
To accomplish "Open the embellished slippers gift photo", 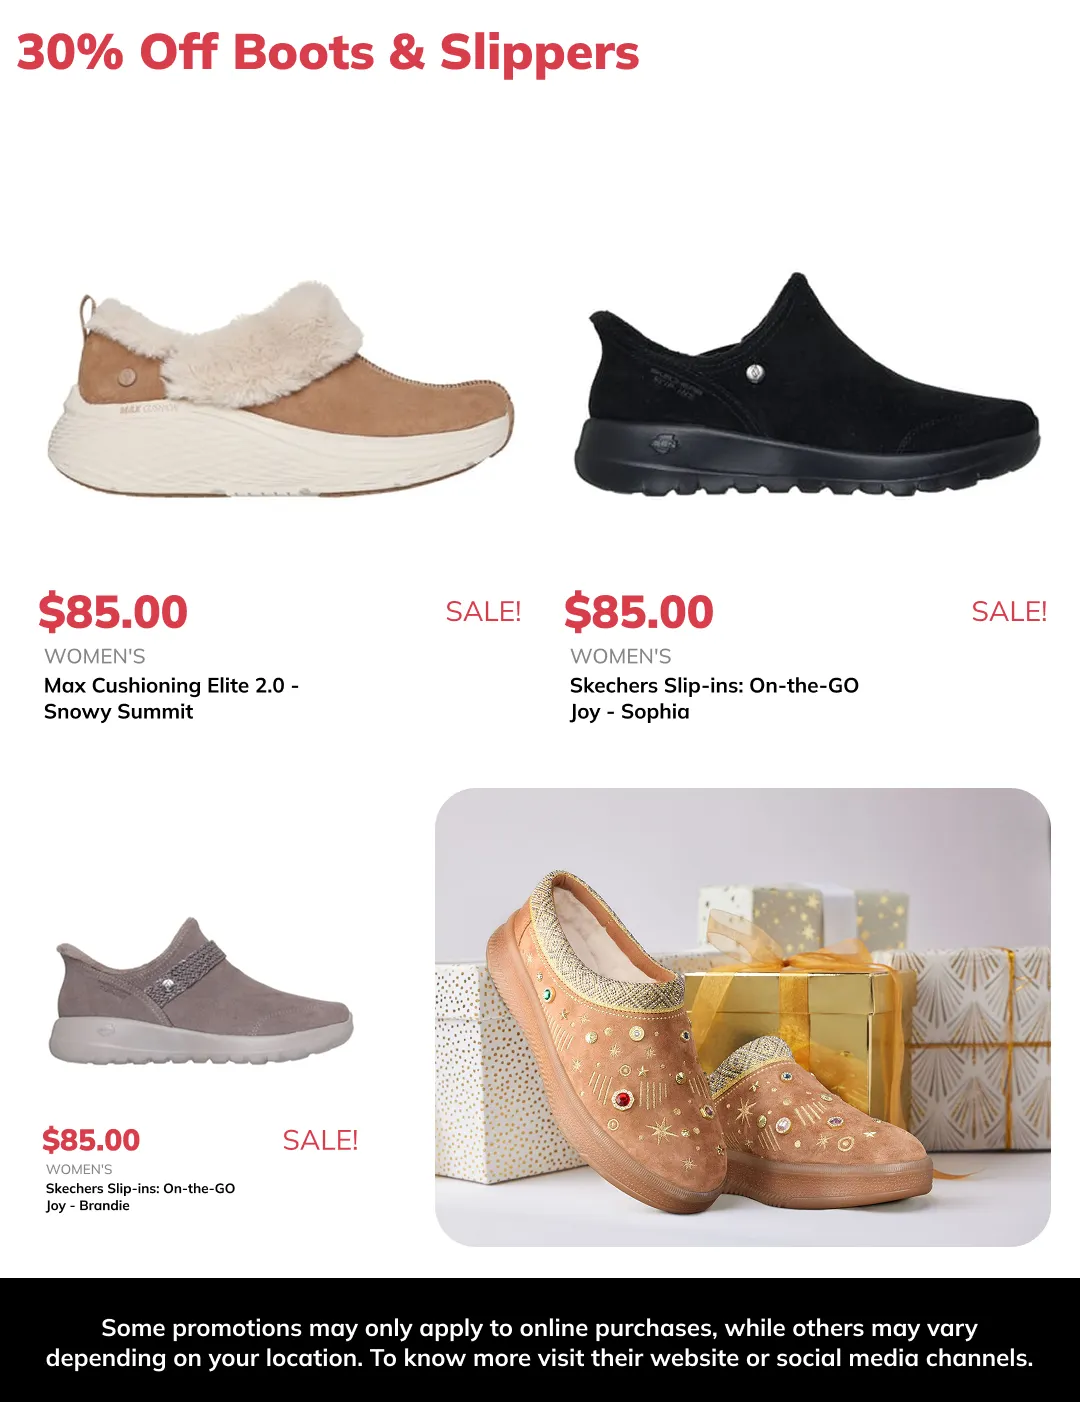I will click(742, 1017).
